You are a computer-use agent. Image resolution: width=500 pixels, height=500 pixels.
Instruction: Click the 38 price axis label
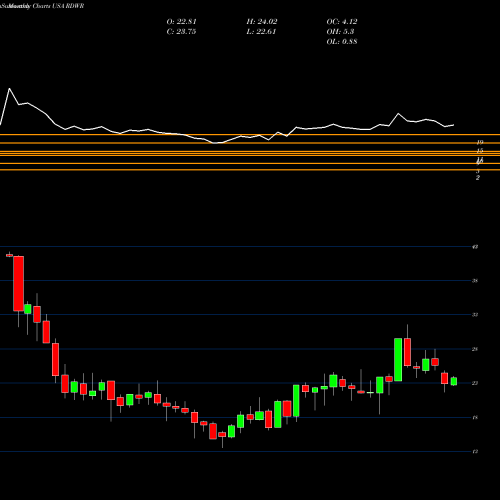475,281
